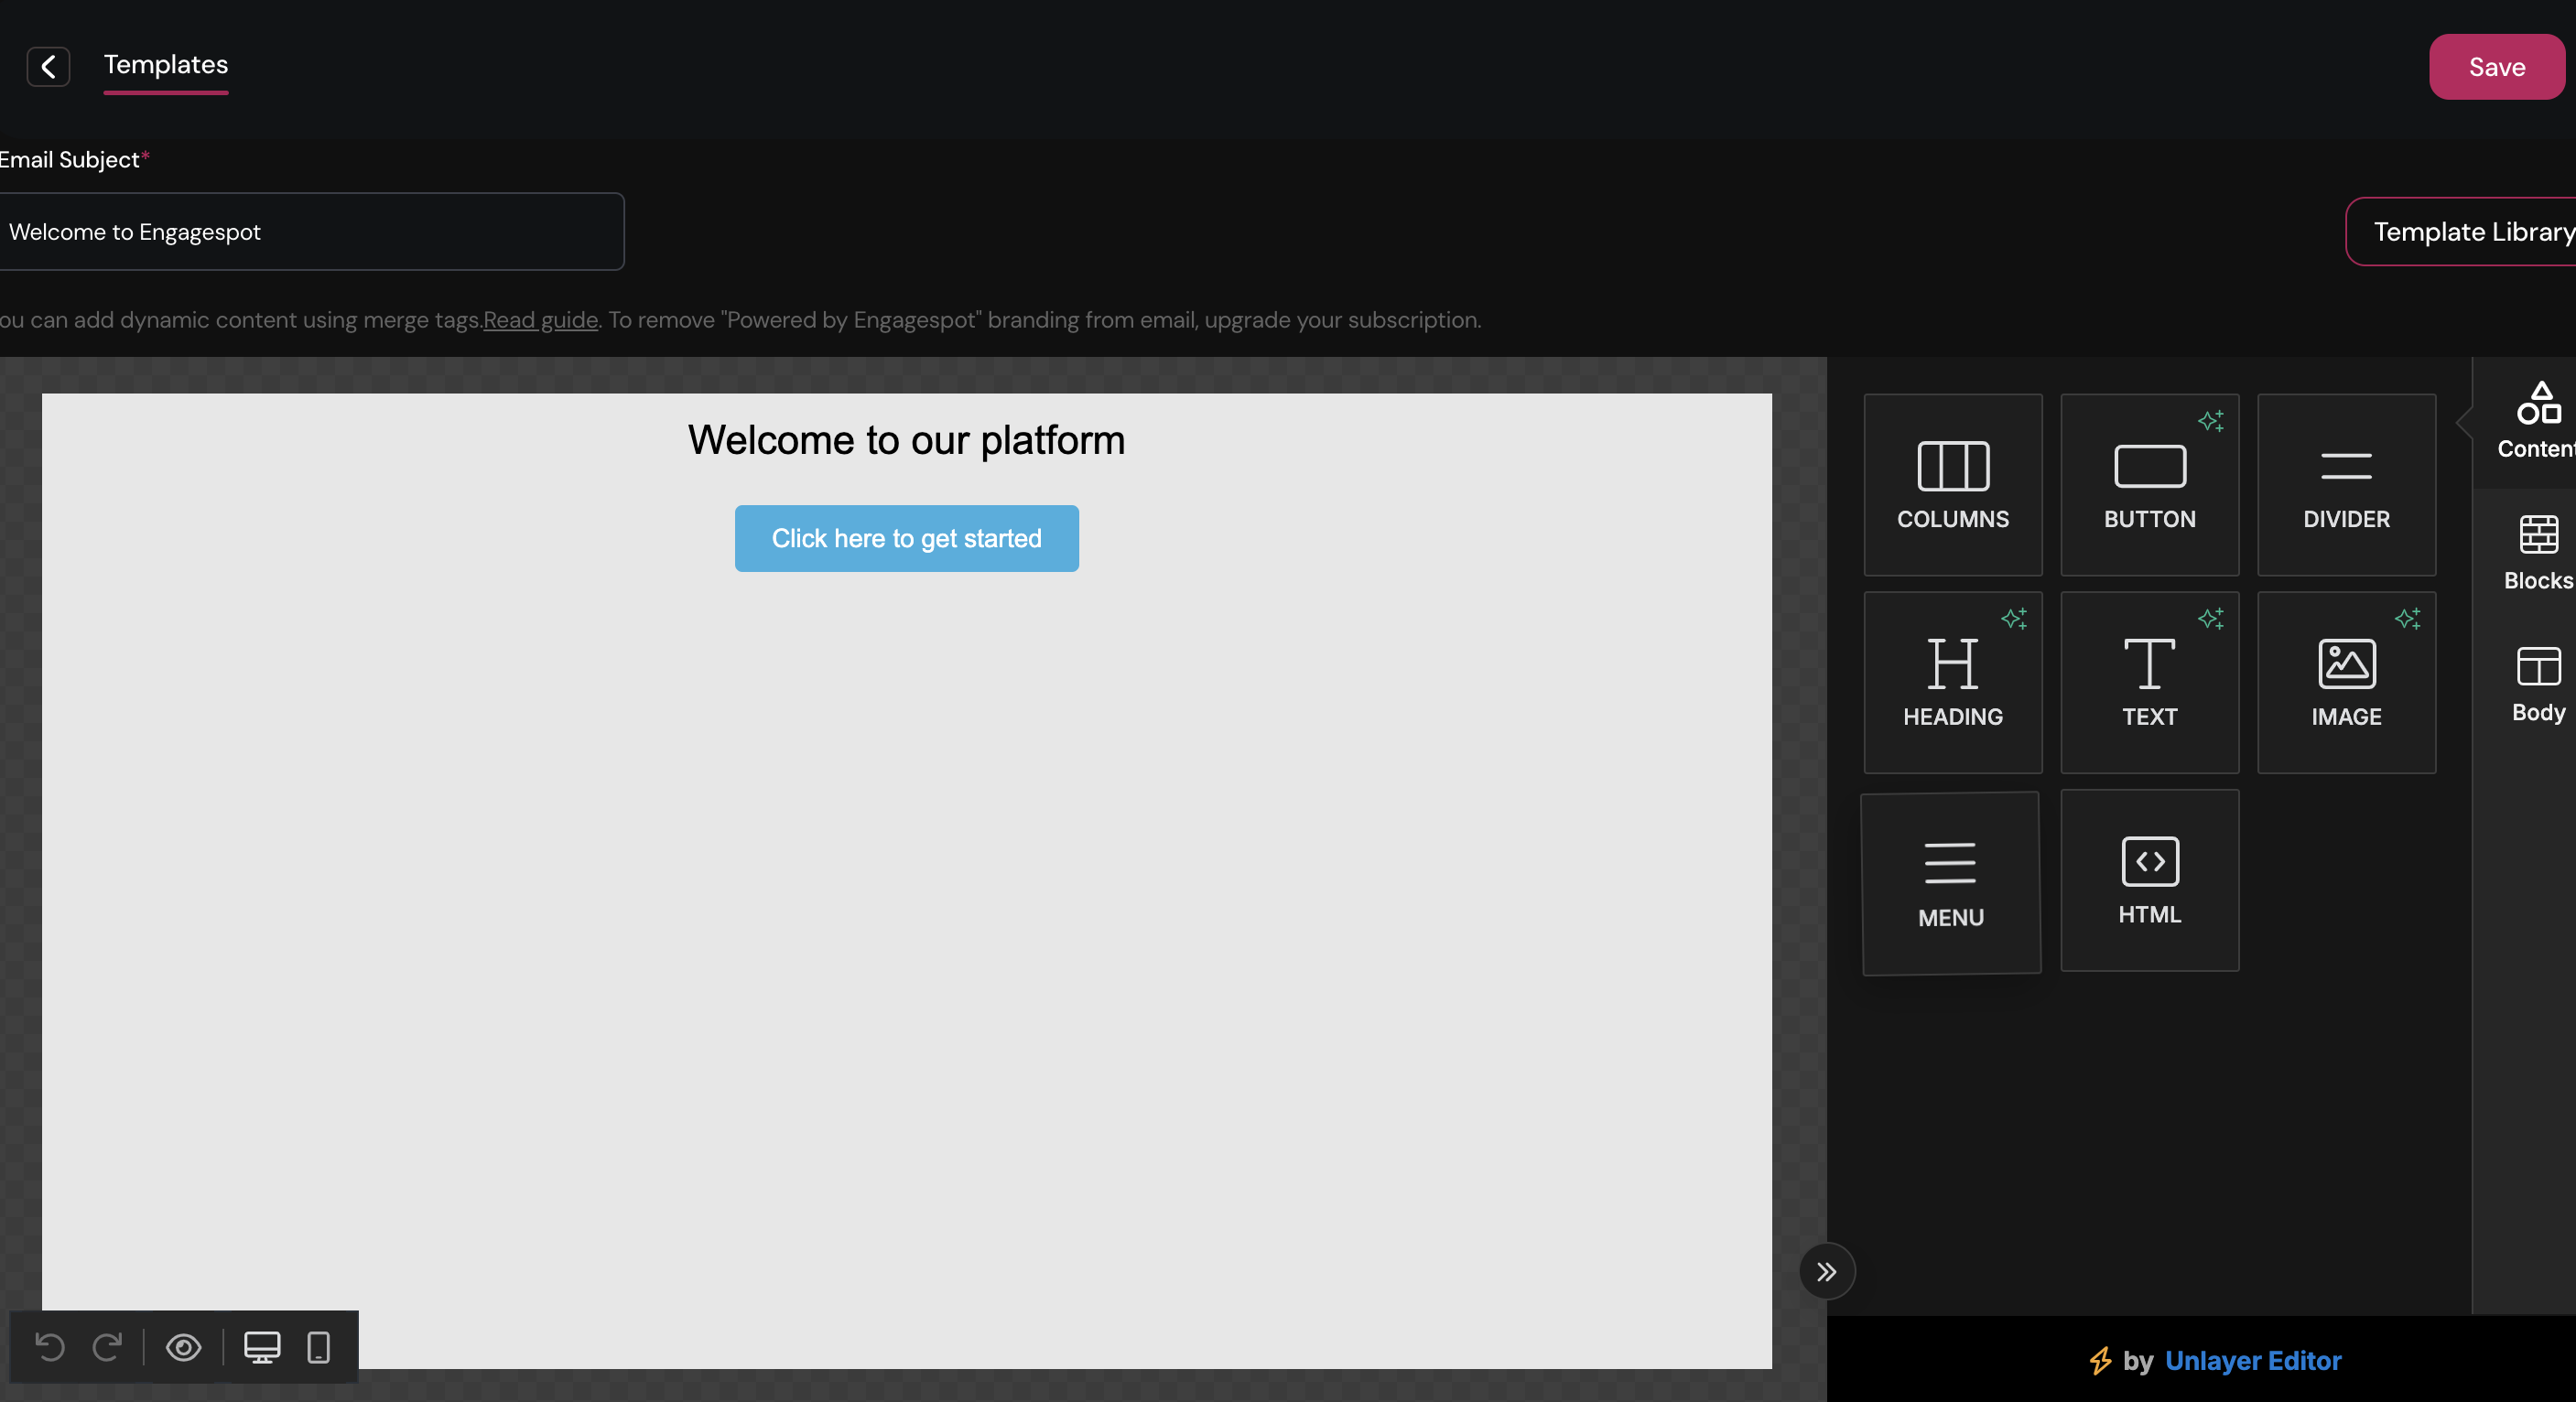
Task: Click the AI sparkle on Button tile
Action: (2211, 421)
